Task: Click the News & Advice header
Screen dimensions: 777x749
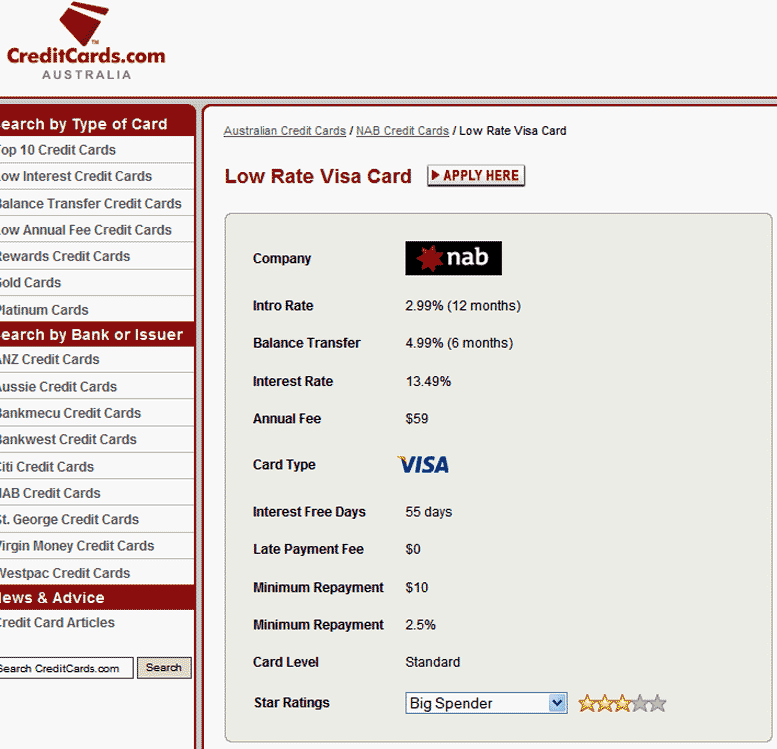Action: coord(97,598)
